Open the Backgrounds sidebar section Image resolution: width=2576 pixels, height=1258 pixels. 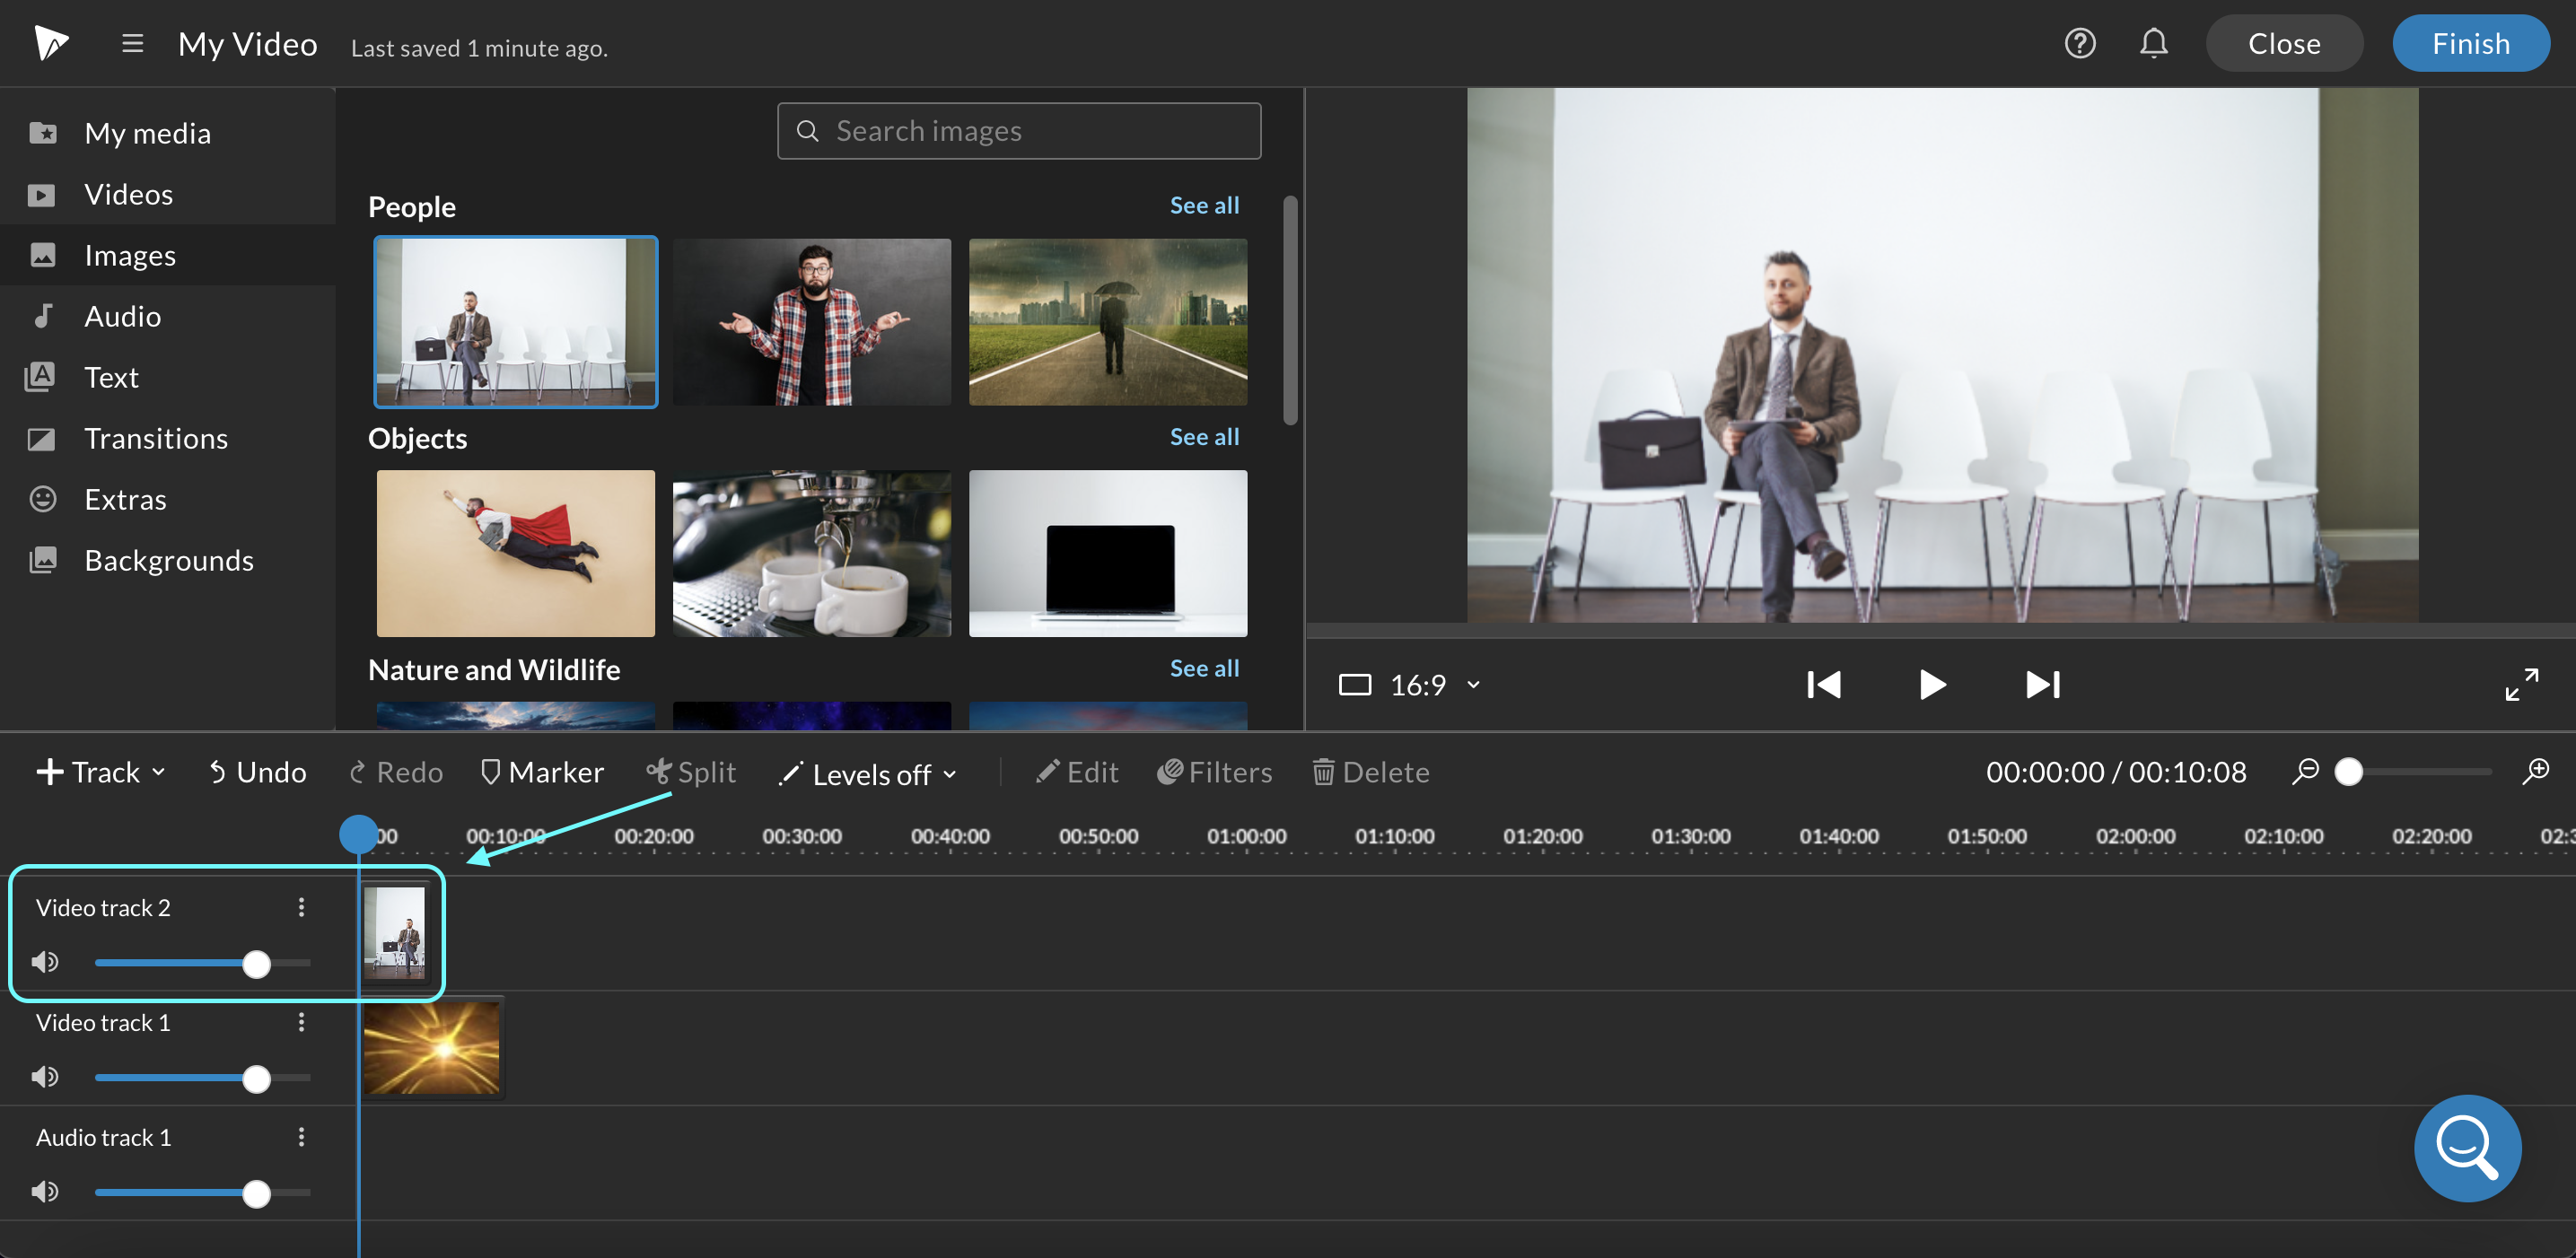pos(168,560)
